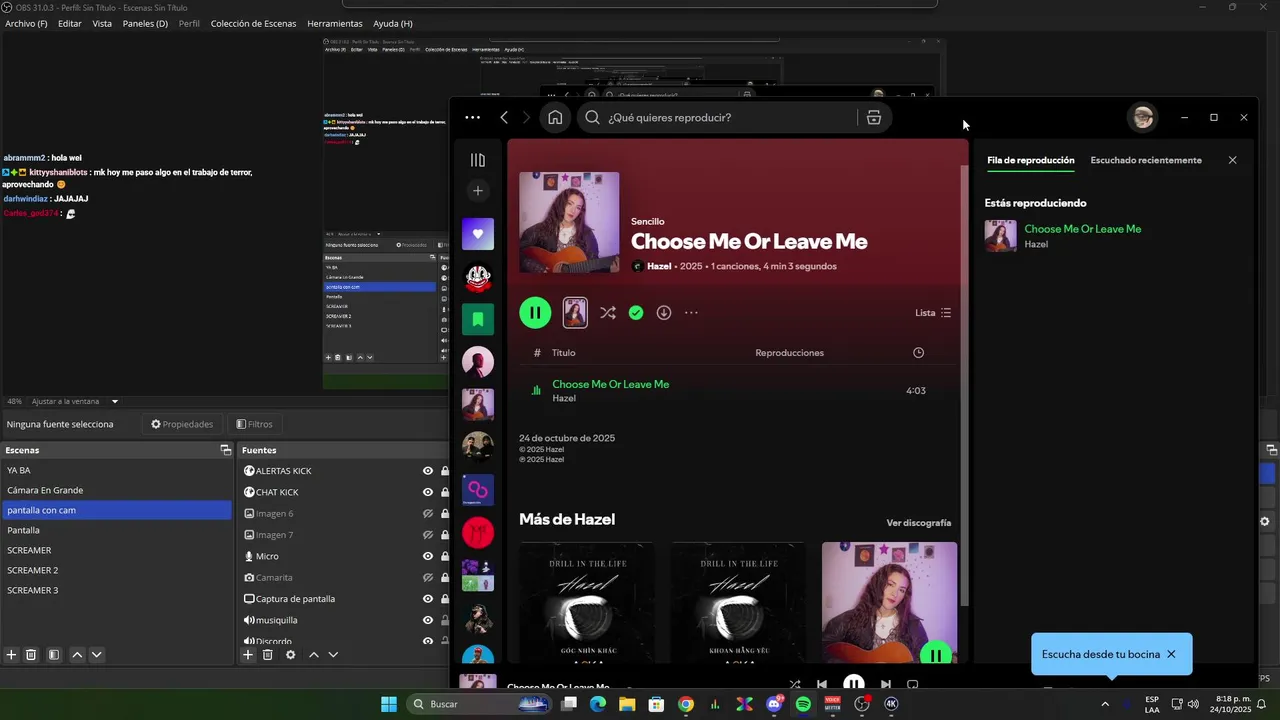The width and height of the screenshot is (1280, 720).
Task: Open OBS 'Paneles (D)' menu
Action: coord(145,23)
